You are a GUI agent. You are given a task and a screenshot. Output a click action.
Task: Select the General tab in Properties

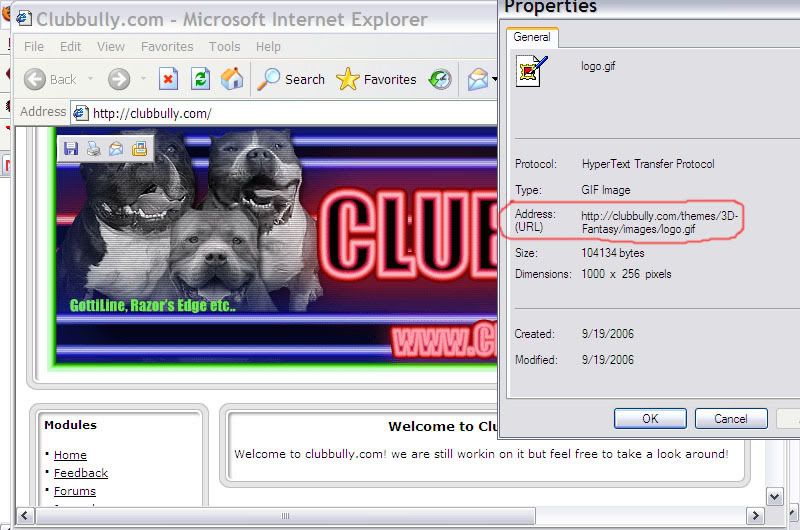click(x=532, y=37)
